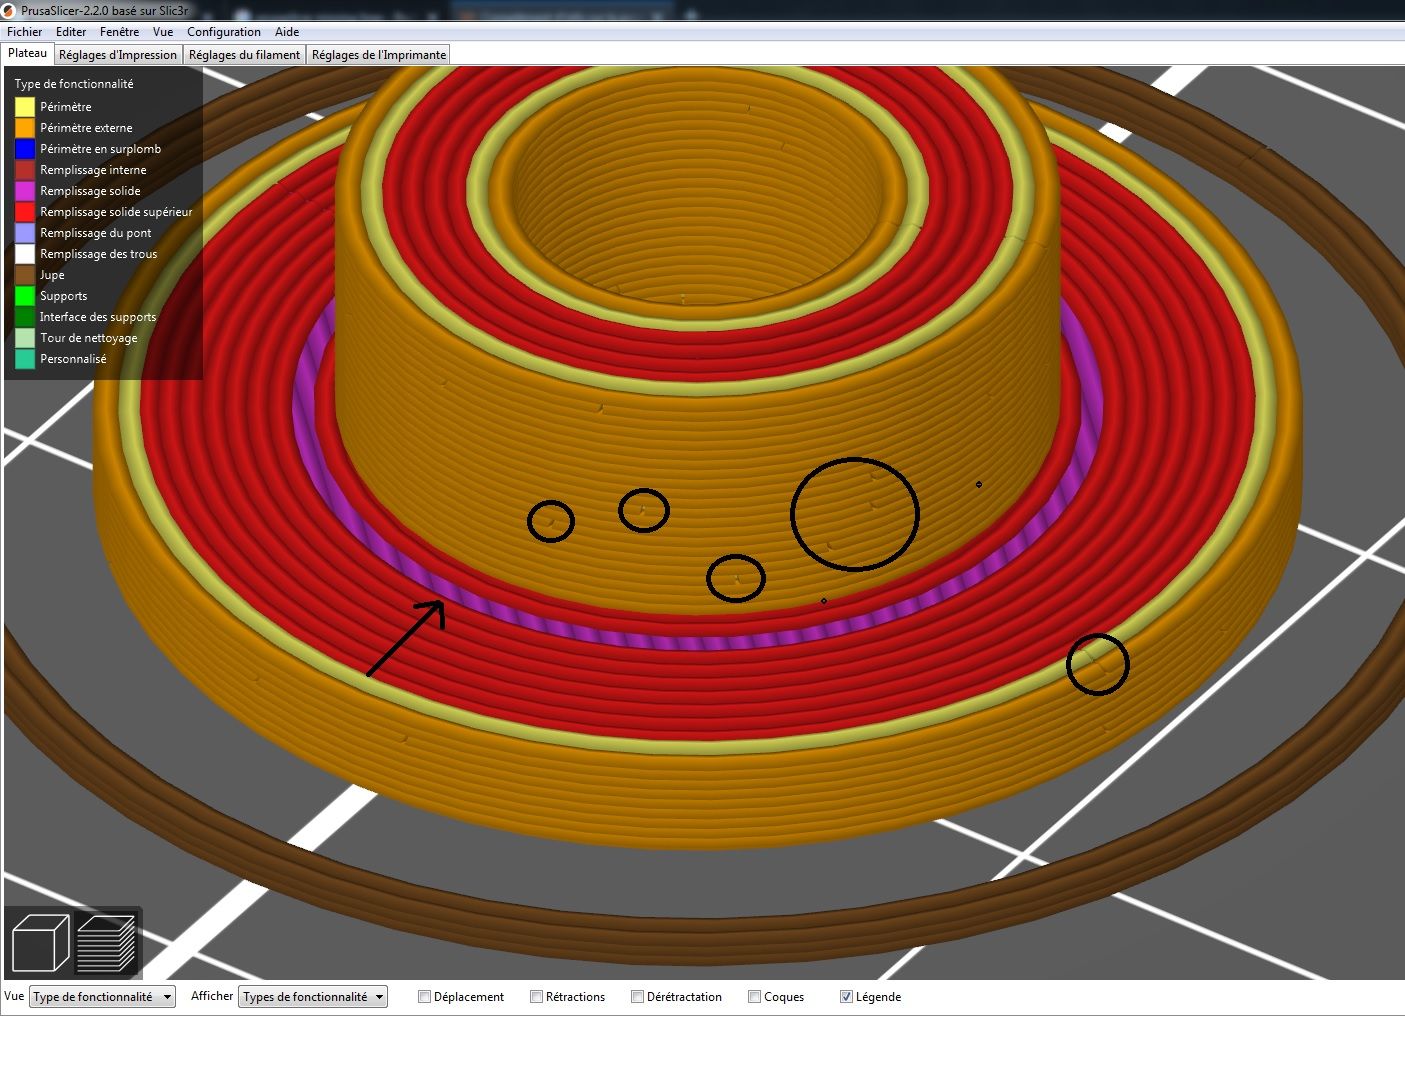Screen dimensions: 1405x1080
Task: Open the Afficher dropdown list
Action: 313,997
